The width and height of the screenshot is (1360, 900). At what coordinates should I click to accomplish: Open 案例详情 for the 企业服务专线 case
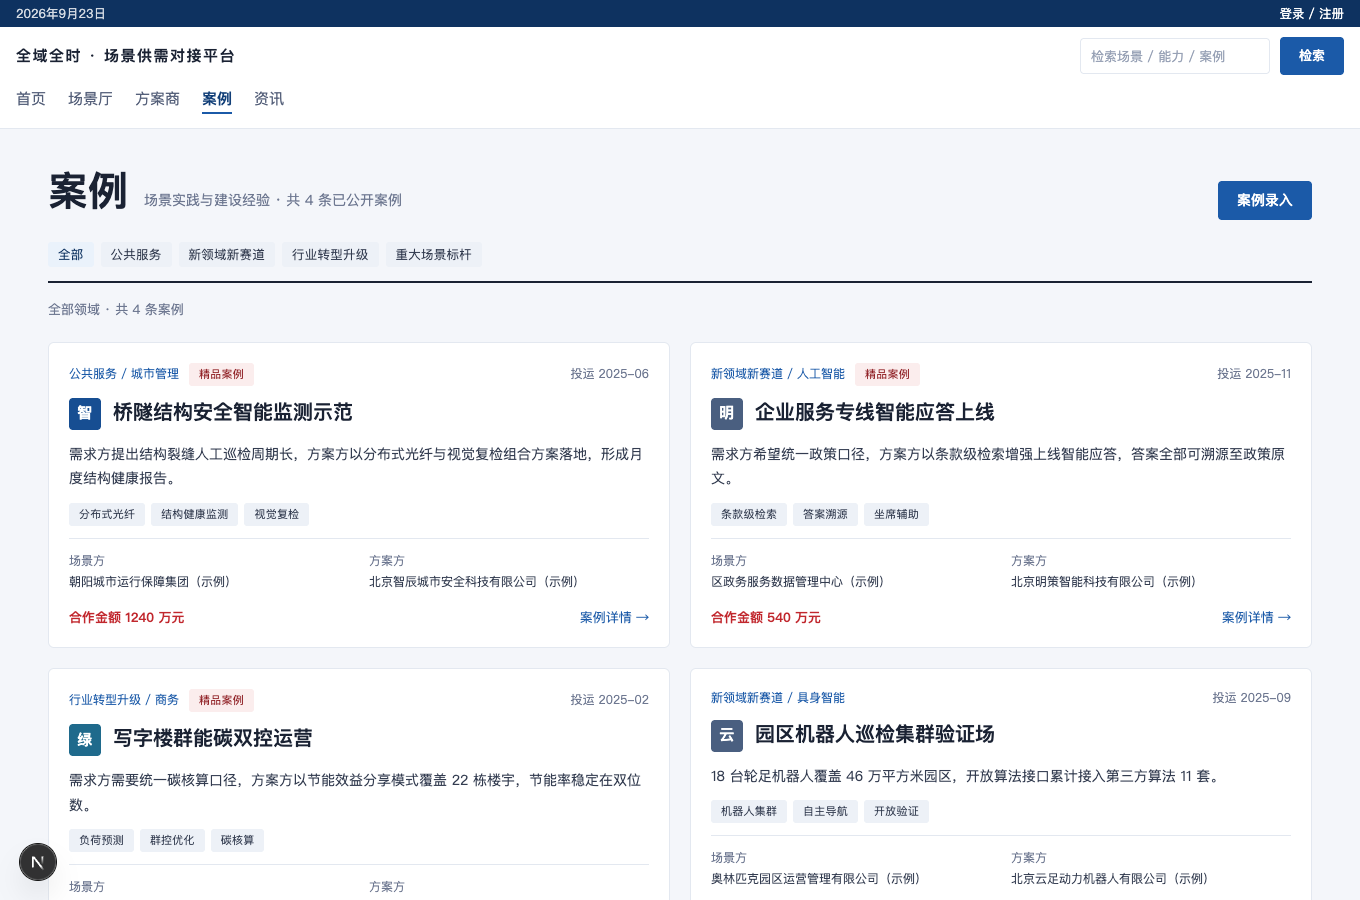[x=1256, y=618]
